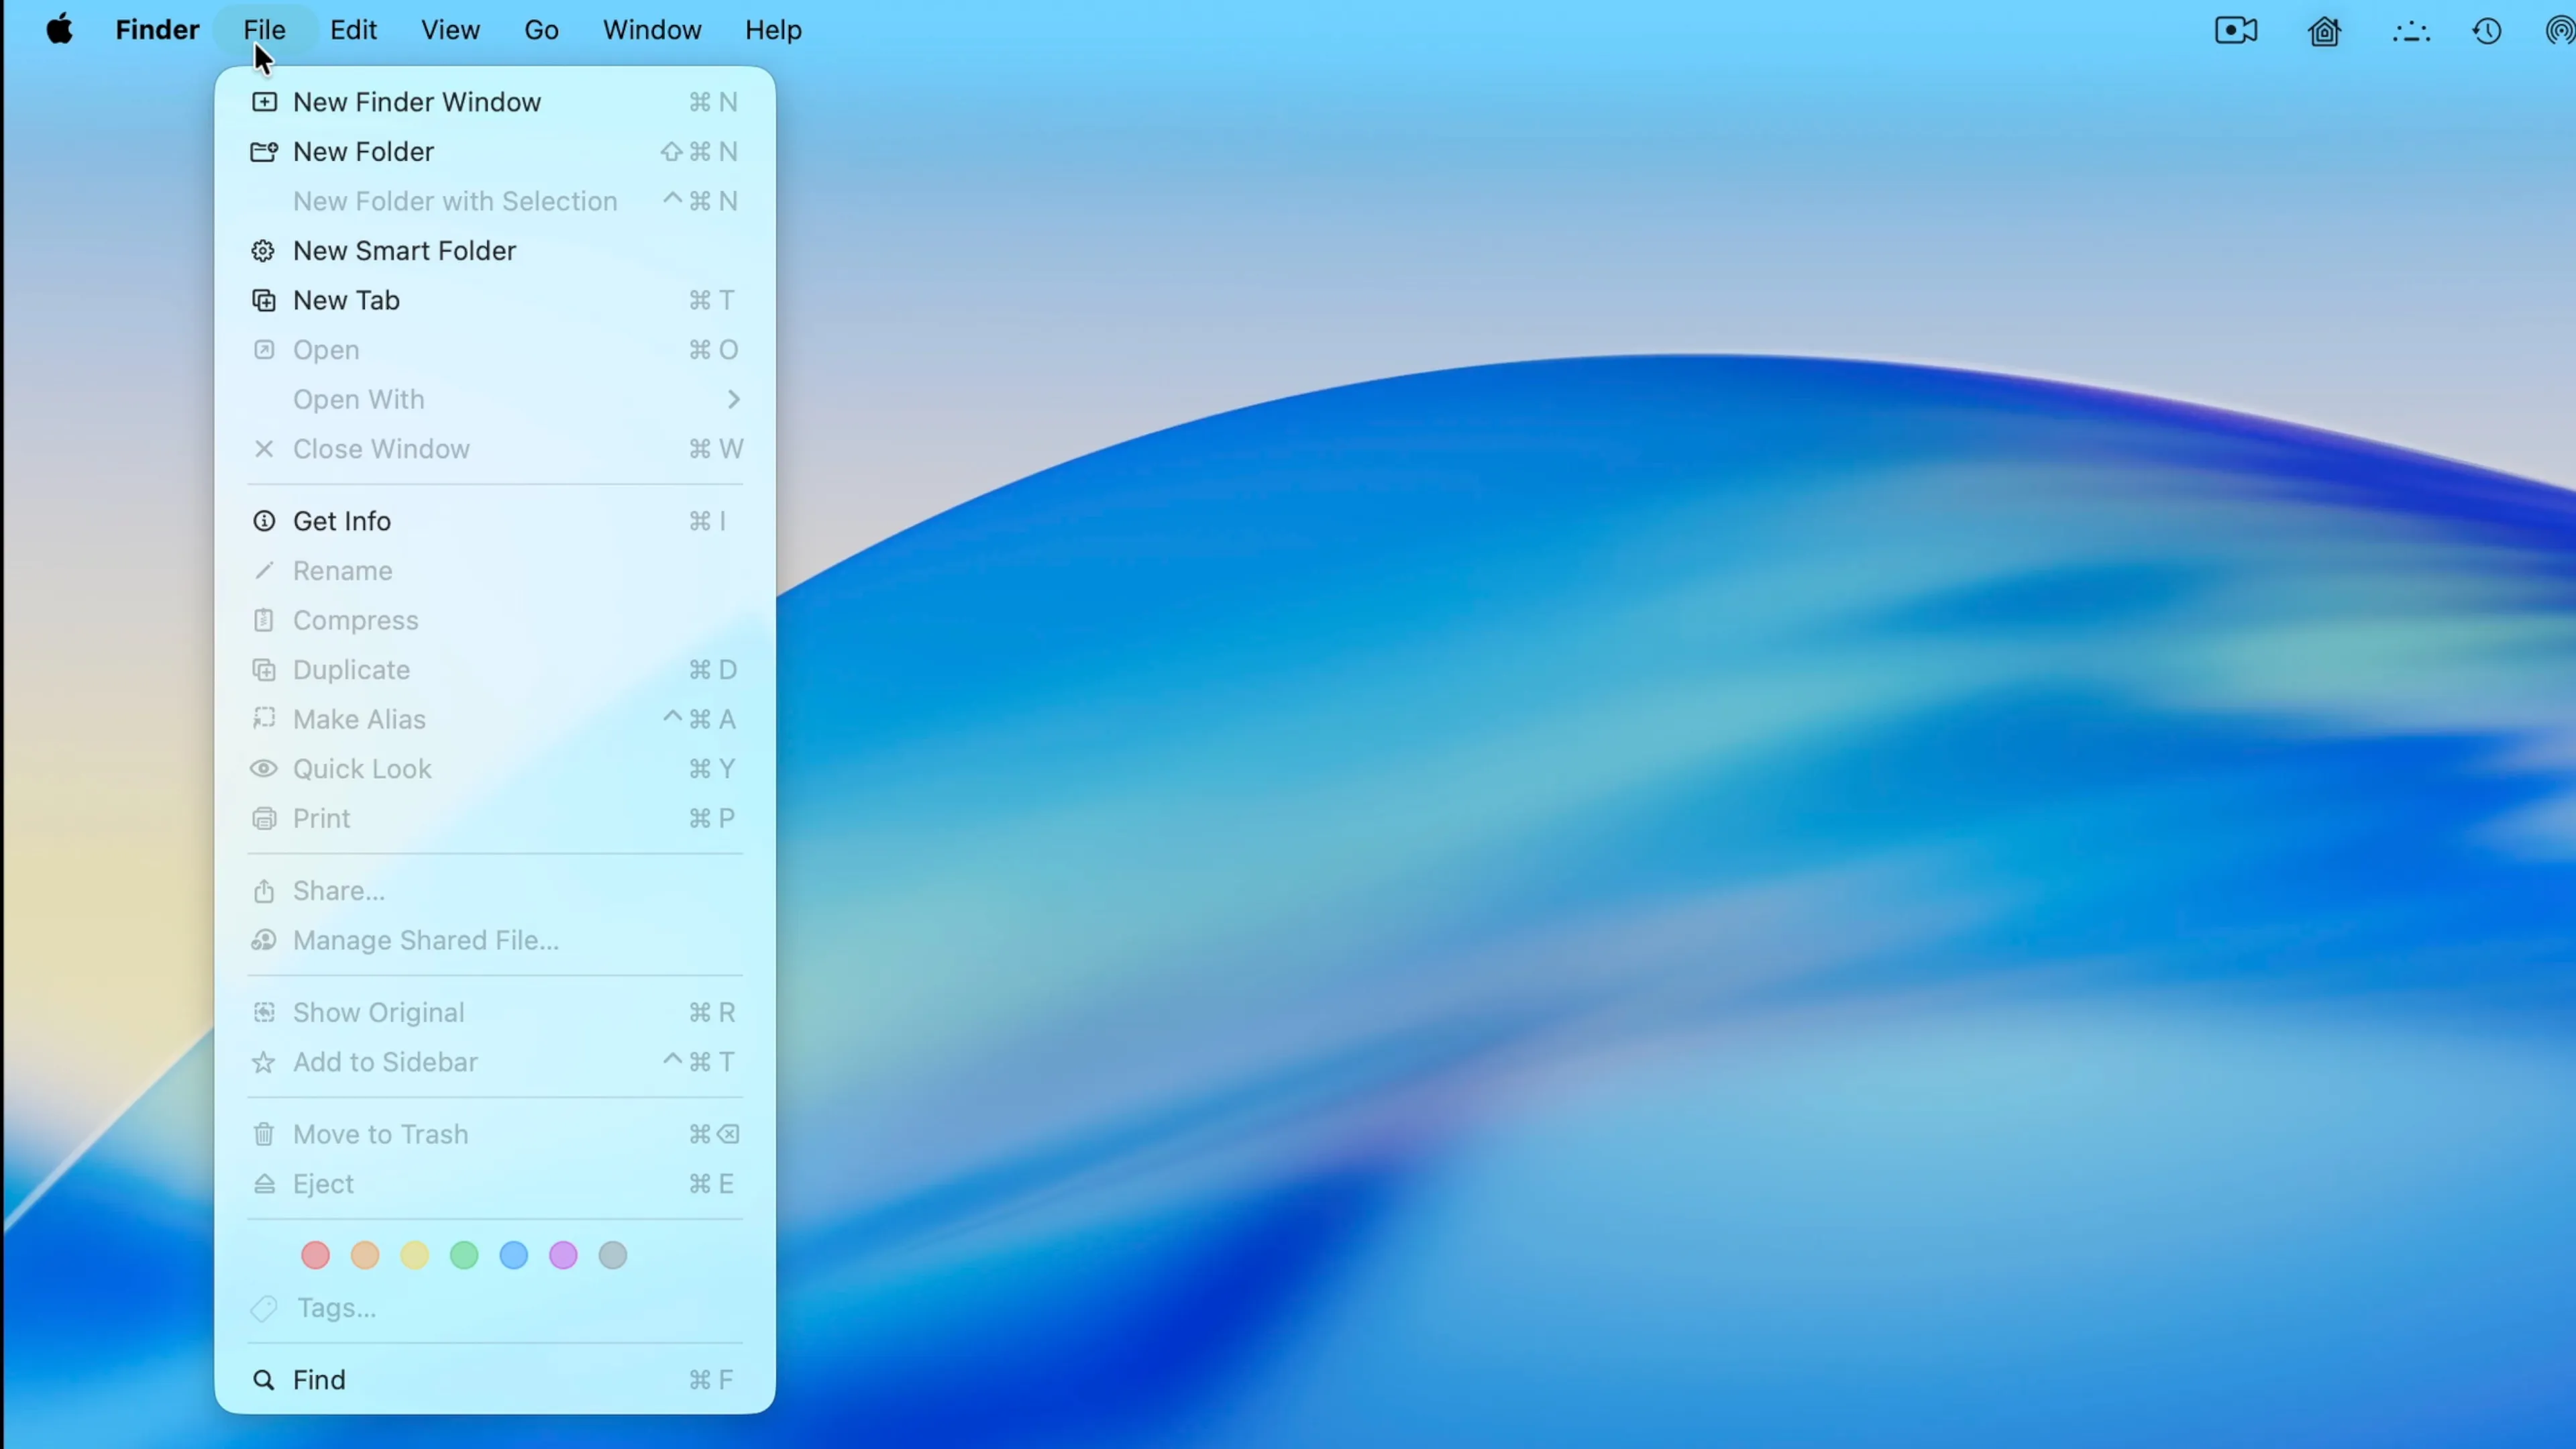Expand the Open With submenu arrow
The height and width of the screenshot is (1449, 2576).
pos(733,399)
